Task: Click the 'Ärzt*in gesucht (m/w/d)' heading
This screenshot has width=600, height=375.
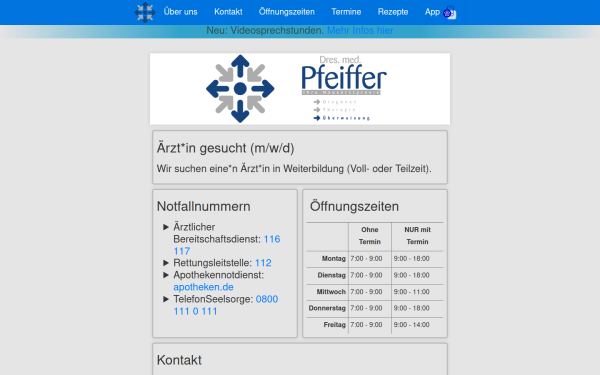Action: pyautogui.click(x=225, y=148)
